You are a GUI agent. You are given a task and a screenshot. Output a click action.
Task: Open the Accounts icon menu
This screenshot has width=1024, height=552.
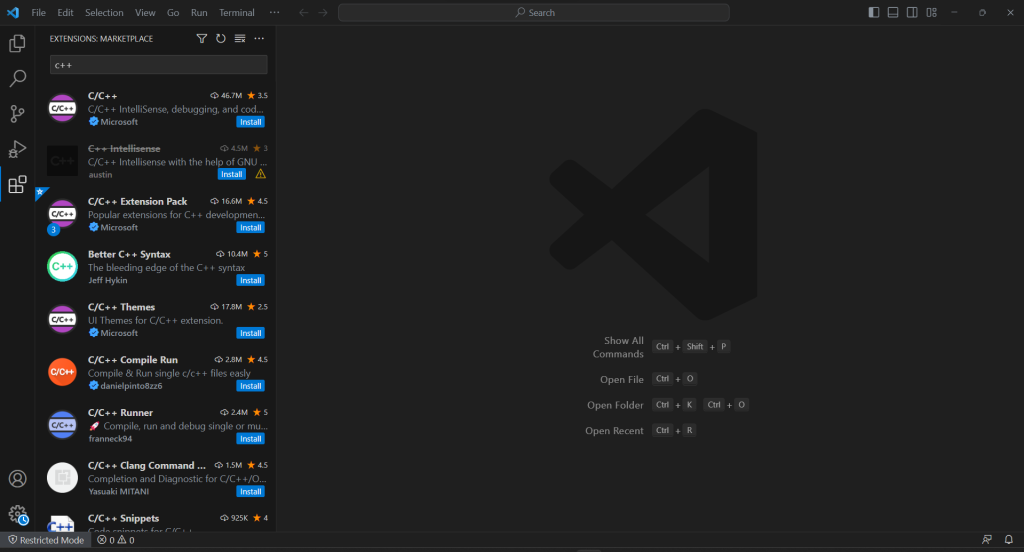point(17,479)
